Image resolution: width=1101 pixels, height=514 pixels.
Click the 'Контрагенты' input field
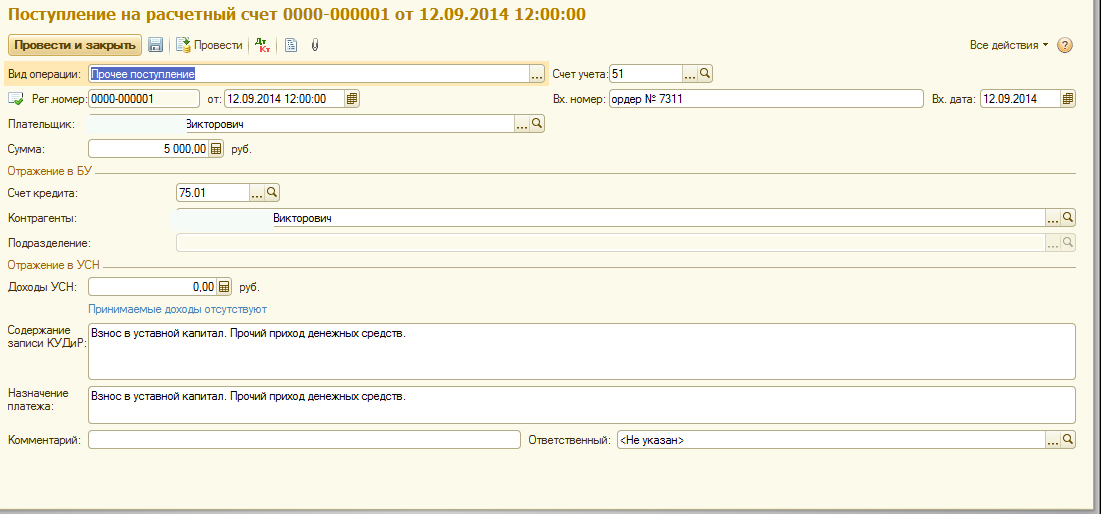click(x=610, y=218)
